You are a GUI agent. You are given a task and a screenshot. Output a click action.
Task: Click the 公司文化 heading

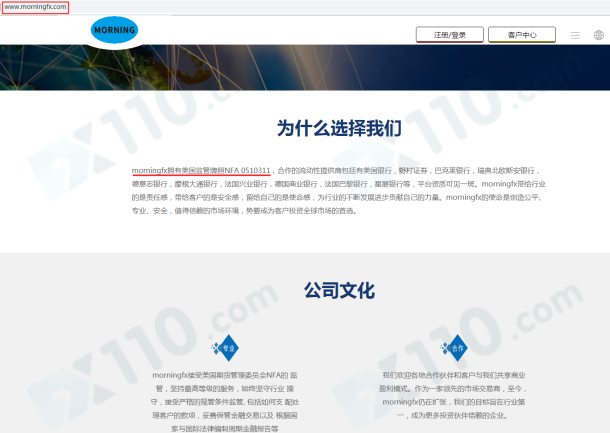pyautogui.click(x=339, y=290)
